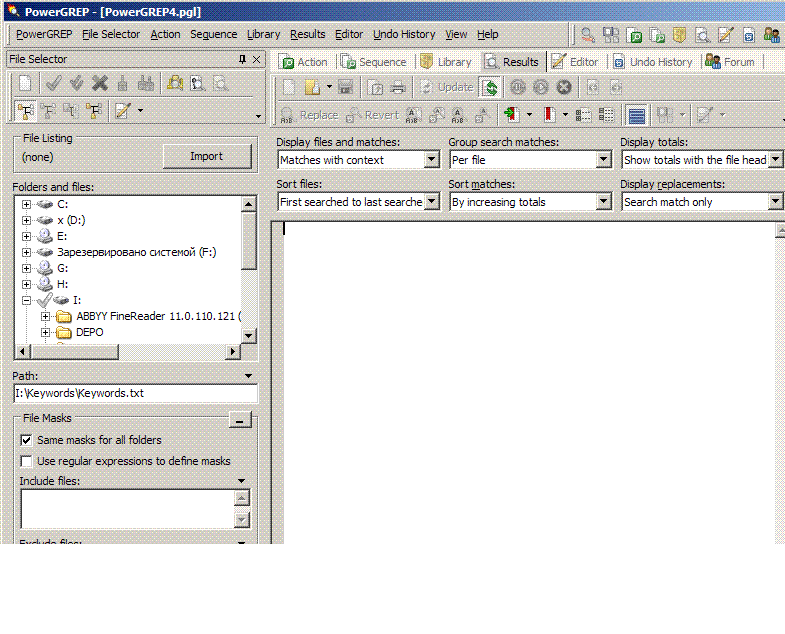This screenshot has height=634, width=785.
Task: Click the new file selection page icon
Action: coord(25,83)
